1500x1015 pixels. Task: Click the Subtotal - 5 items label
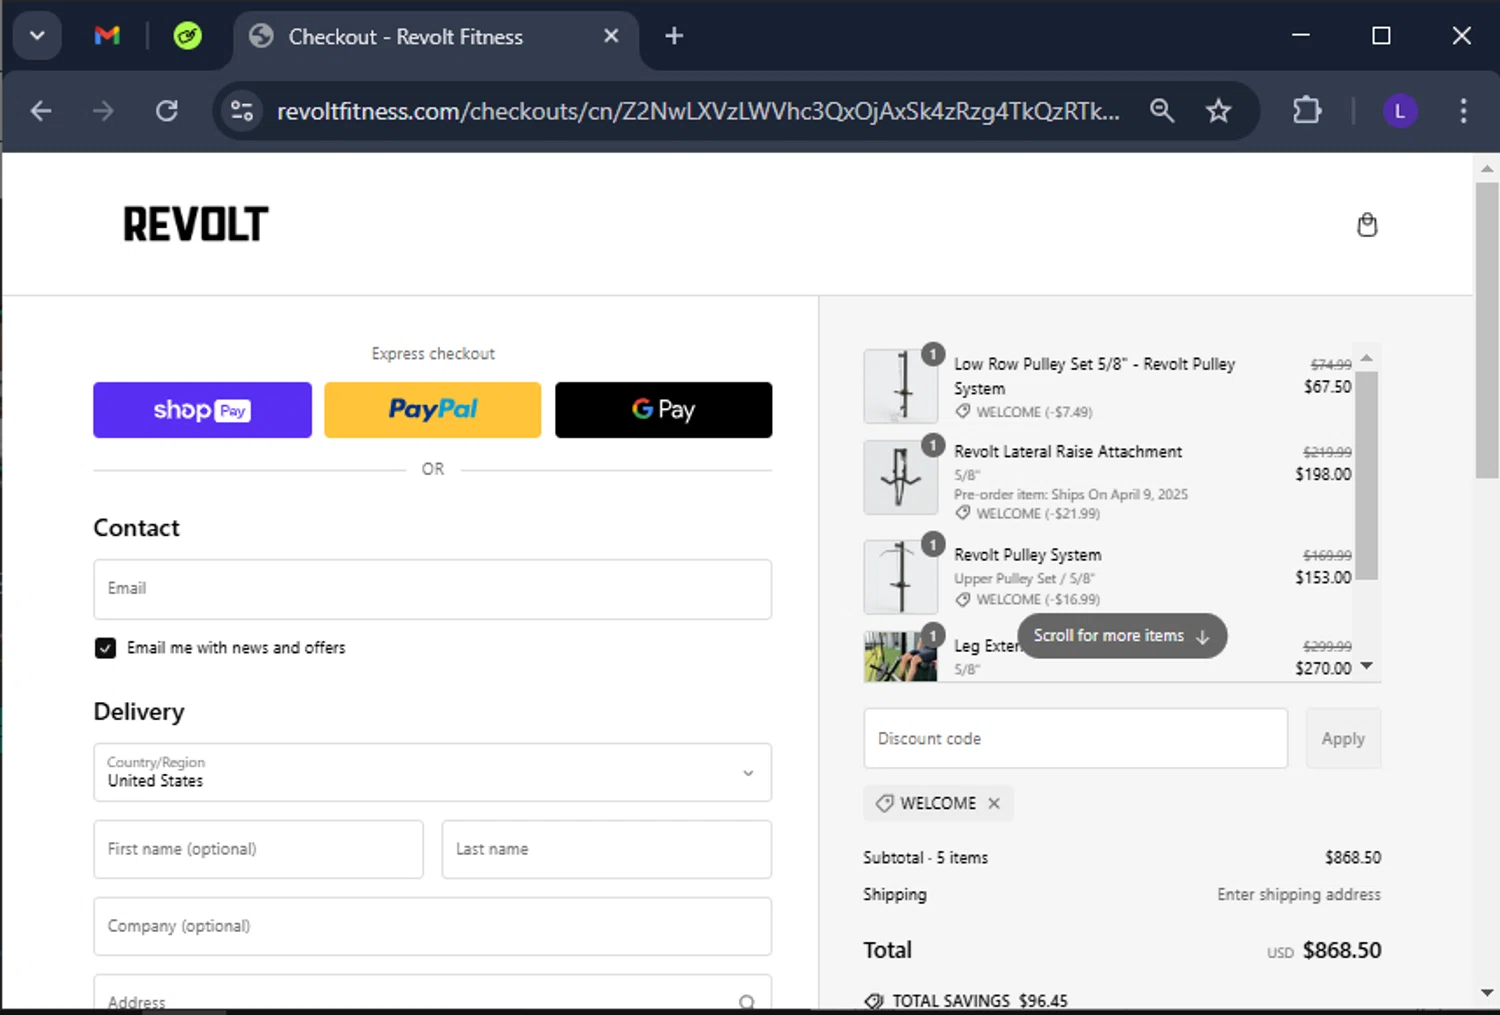tap(926, 858)
